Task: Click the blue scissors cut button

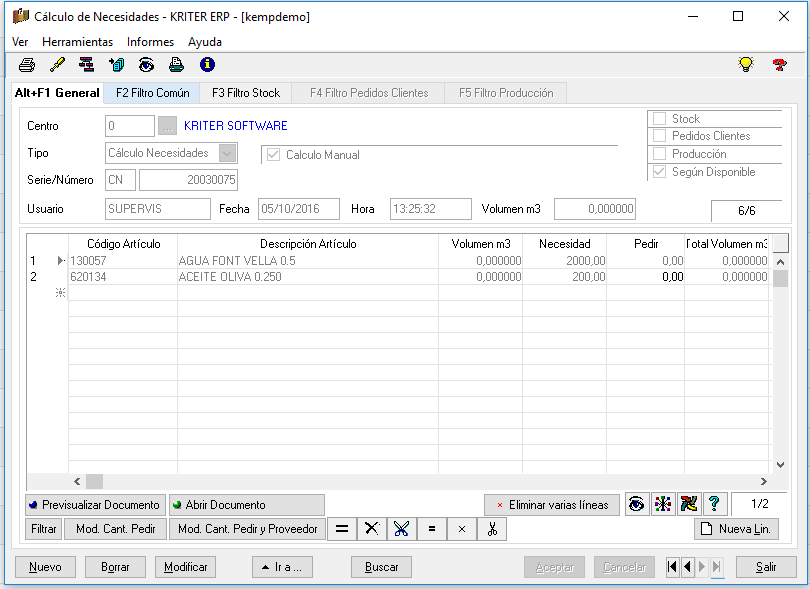Action: tap(401, 529)
